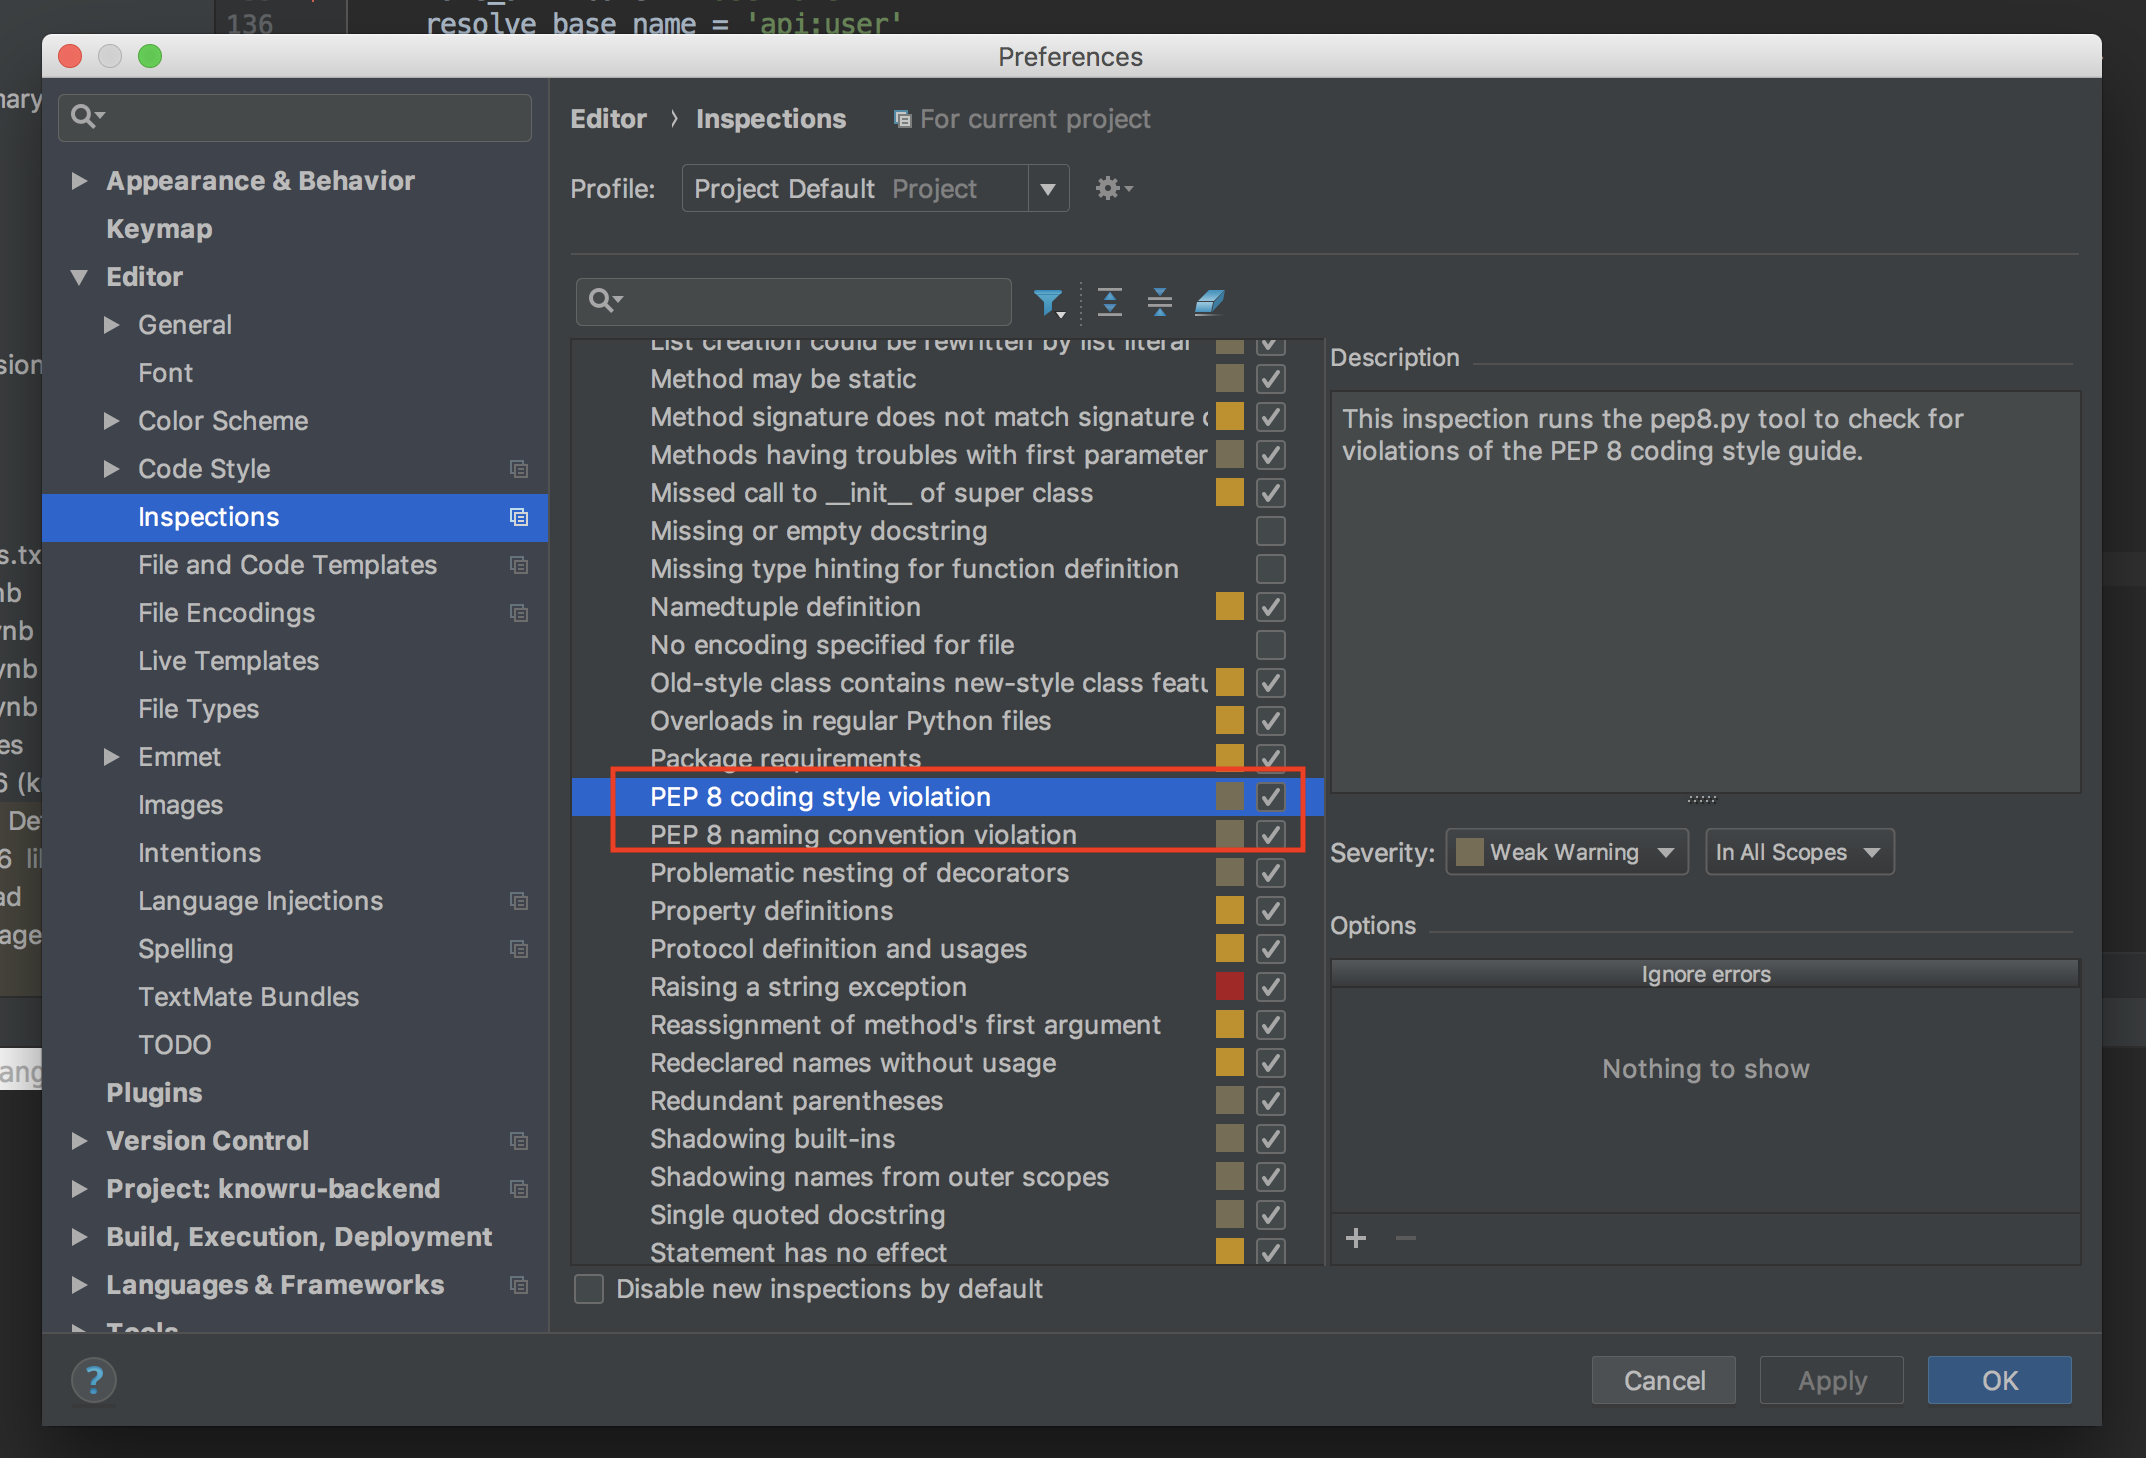Viewport: 2146px width, 1458px height.
Task: Click project-level icon beside Code Style
Action: click(x=519, y=469)
